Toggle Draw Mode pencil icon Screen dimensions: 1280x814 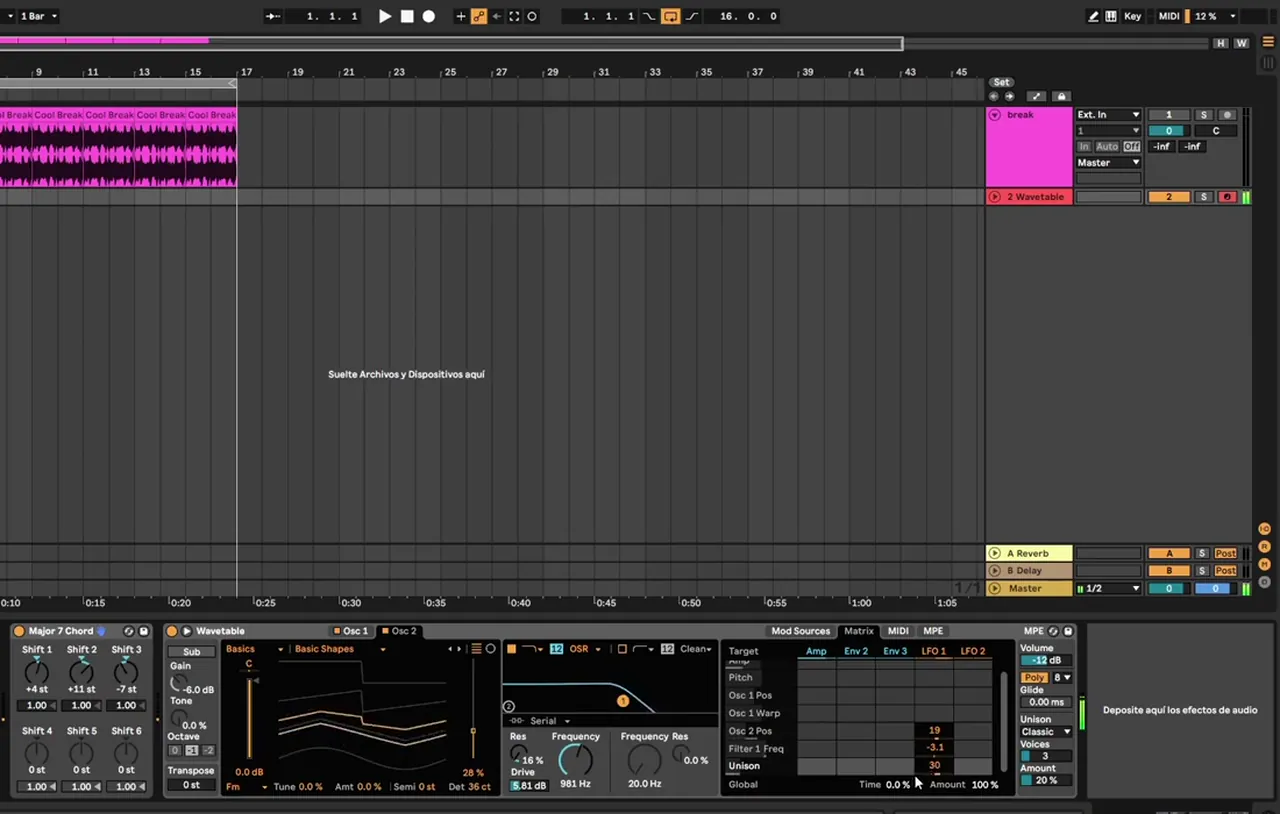(1093, 16)
